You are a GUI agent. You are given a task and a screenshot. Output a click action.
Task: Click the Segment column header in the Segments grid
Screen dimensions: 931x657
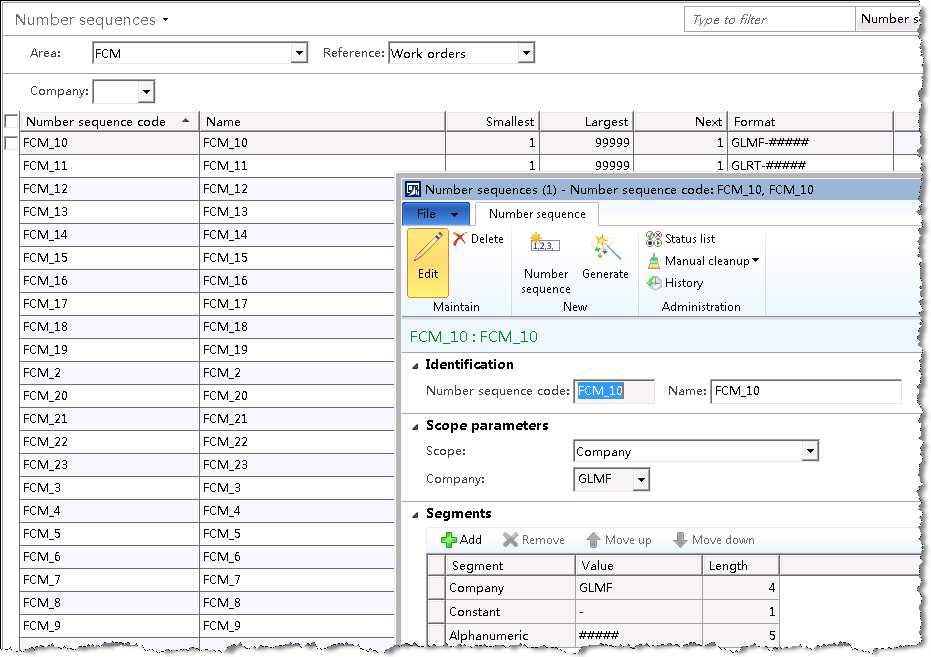click(x=509, y=565)
